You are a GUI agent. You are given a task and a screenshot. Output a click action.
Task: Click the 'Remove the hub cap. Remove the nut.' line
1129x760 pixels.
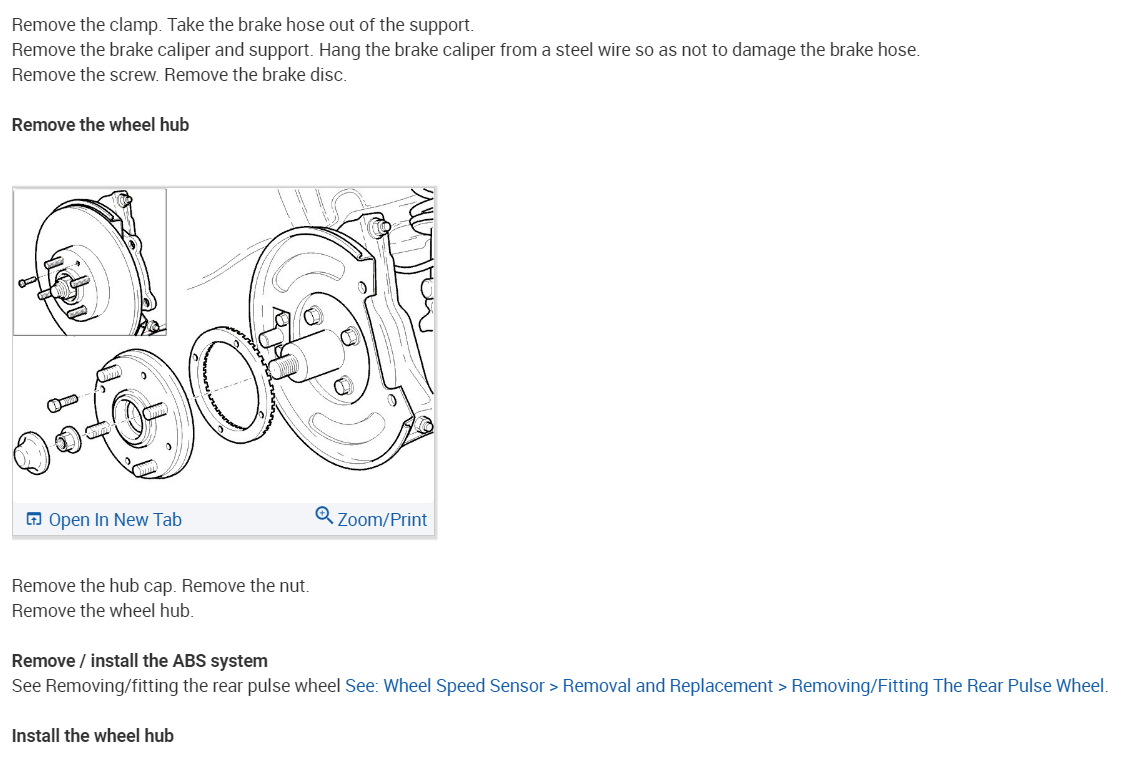pos(161,586)
